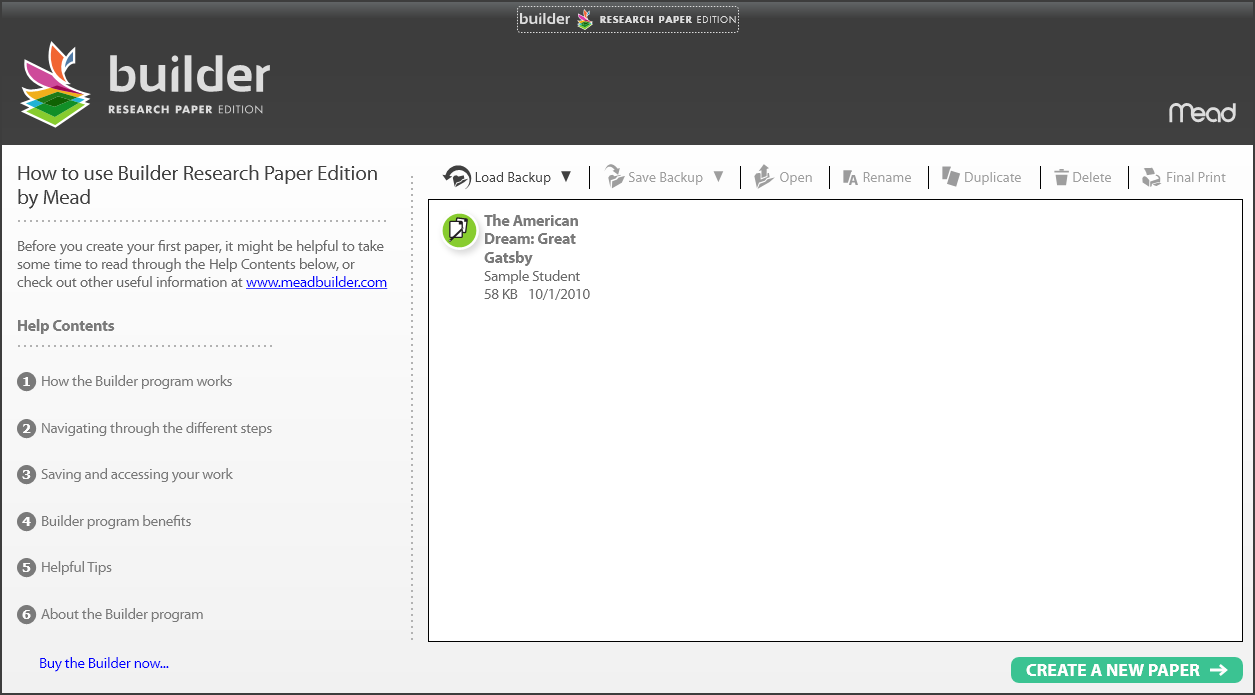Image resolution: width=1255 pixels, height=695 pixels.
Task: Click the Load Backup circular arrow icon
Action: [457, 177]
